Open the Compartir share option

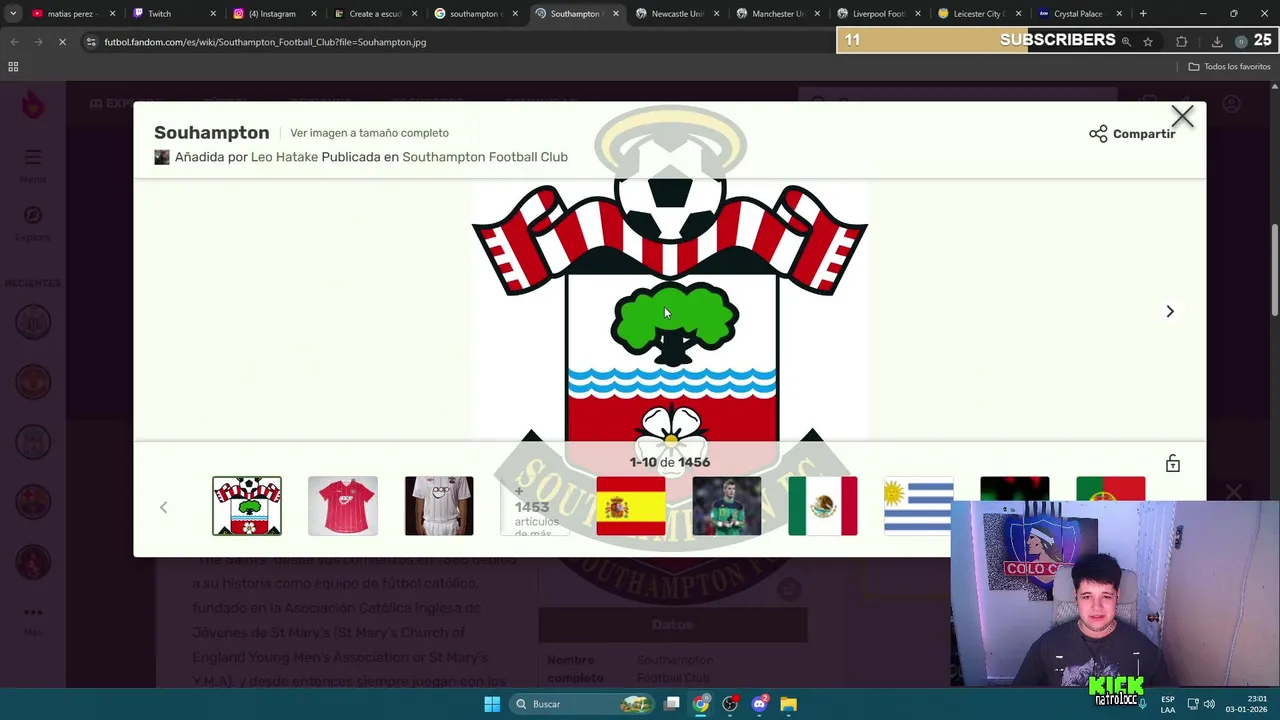[1132, 134]
